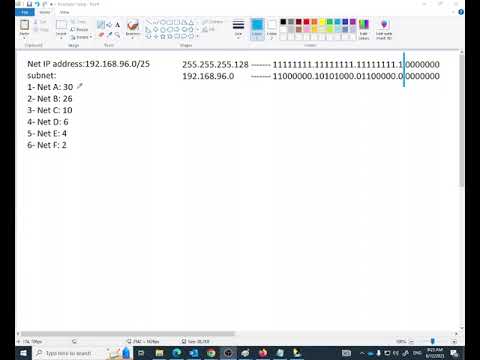
Task: Click the Undo arrow in title bar
Action: (x=37, y=4)
